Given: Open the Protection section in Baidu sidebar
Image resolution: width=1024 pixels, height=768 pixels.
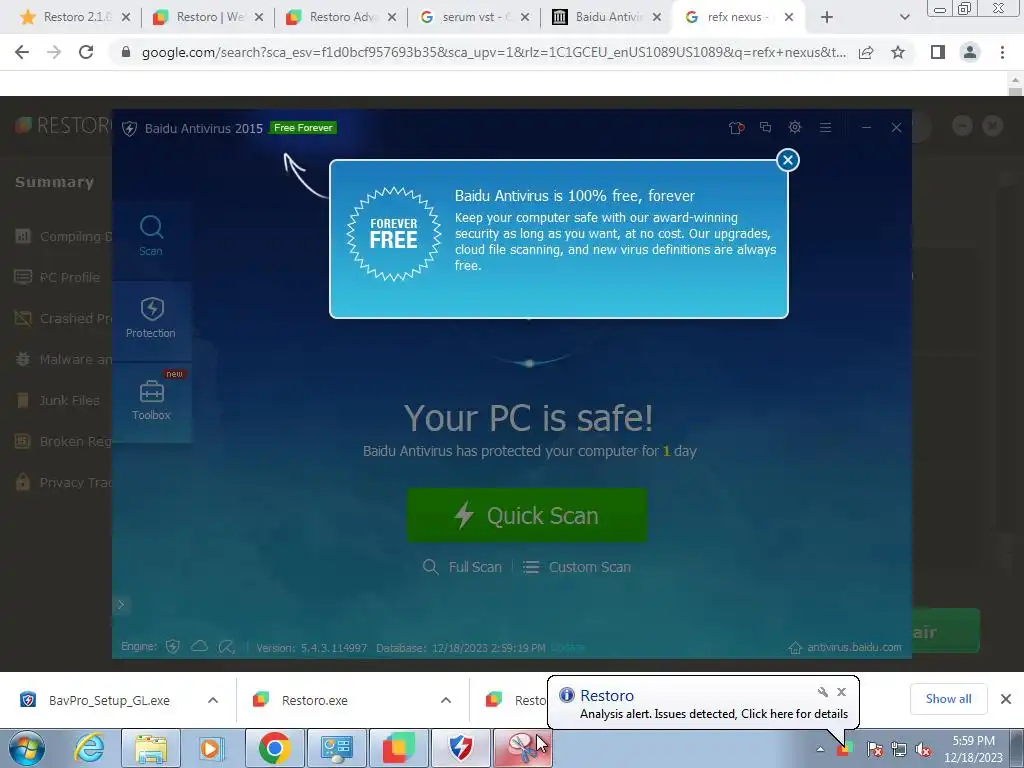Looking at the screenshot, I should click(151, 318).
